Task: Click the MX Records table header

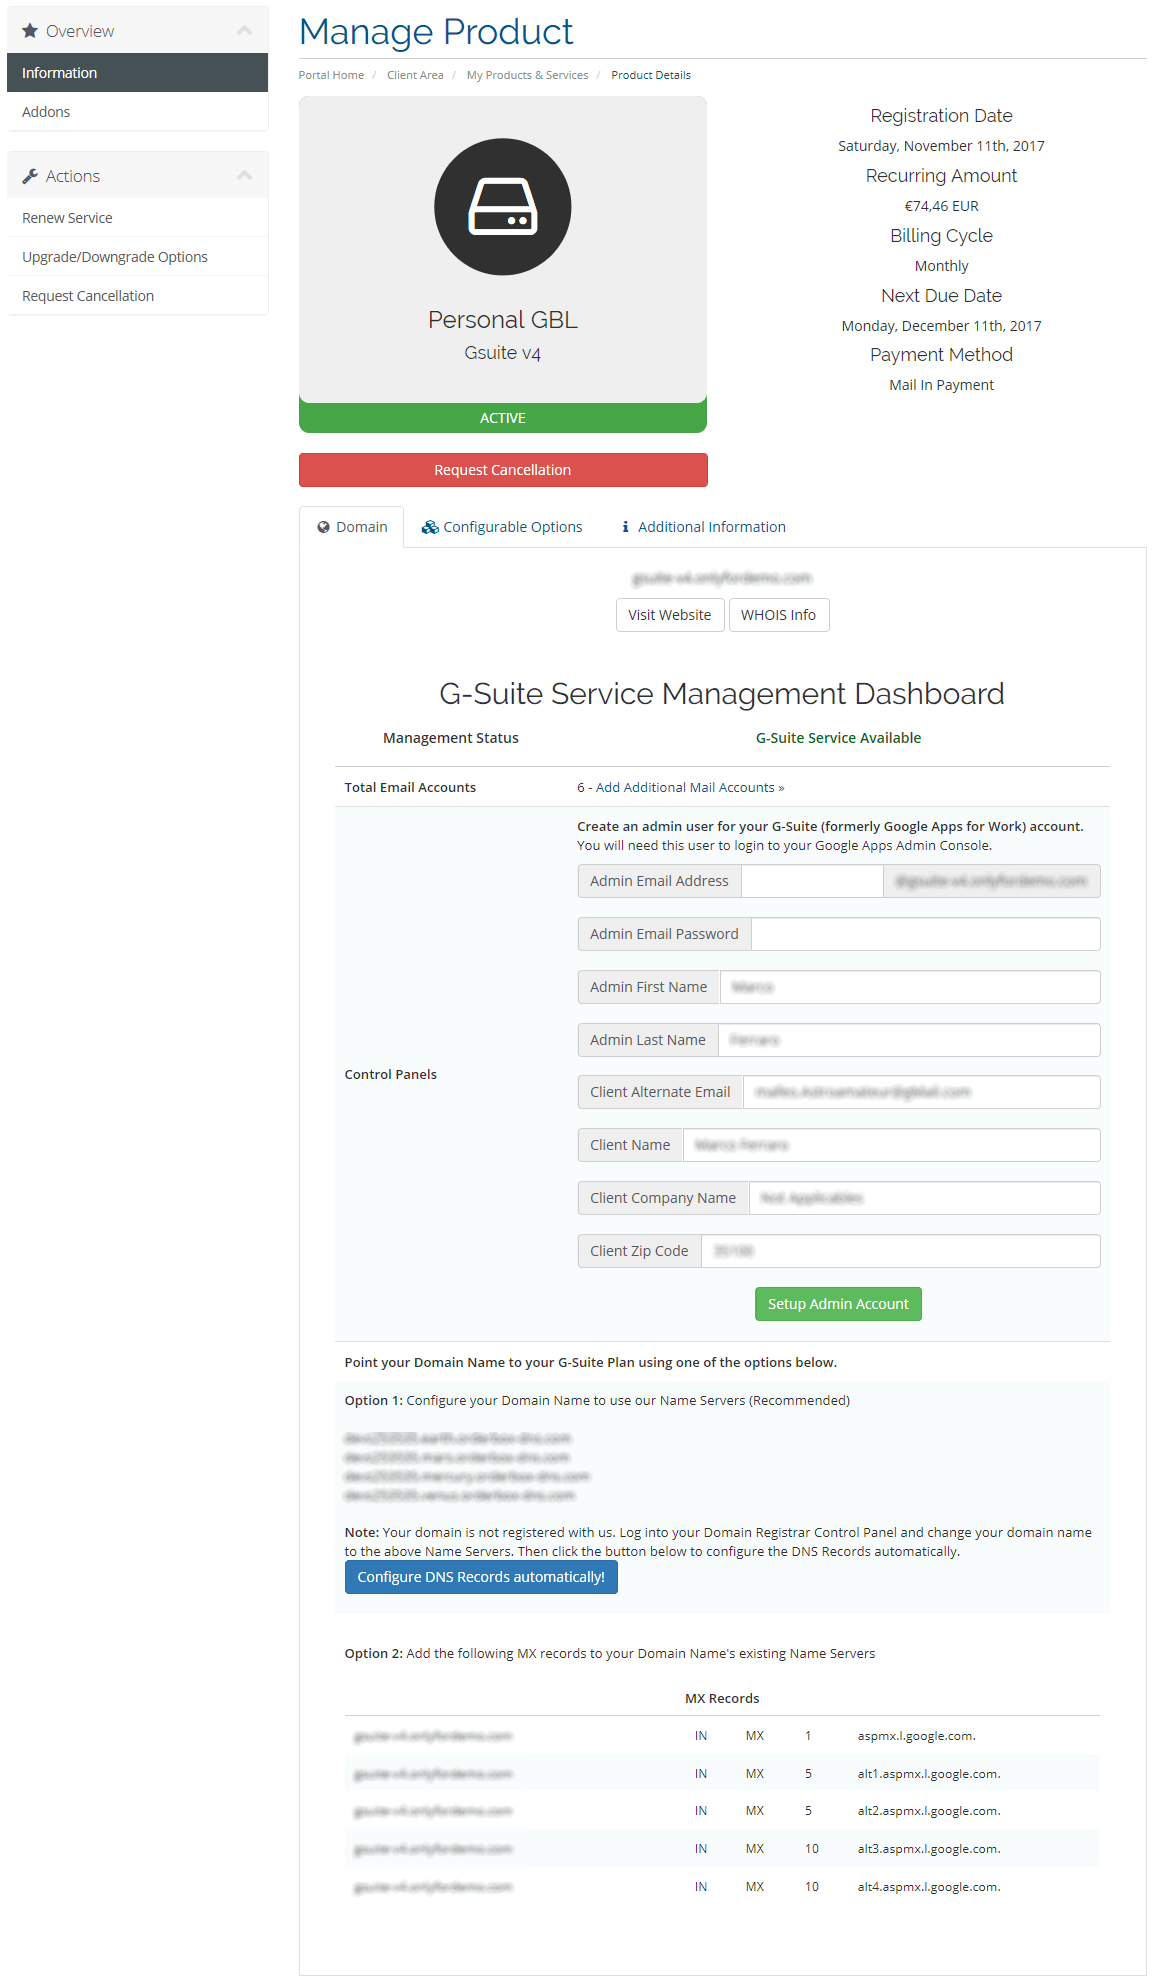Action: (722, 1698)
